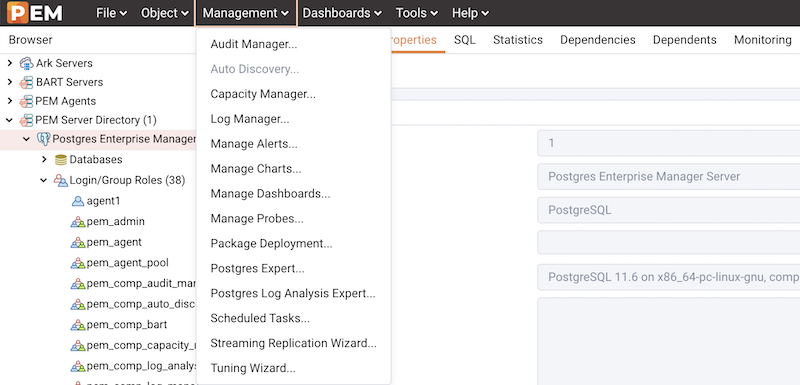Click the Login/Group Roles icon
The height and width of the screenshot is (385, 800).
coord(61,180)
